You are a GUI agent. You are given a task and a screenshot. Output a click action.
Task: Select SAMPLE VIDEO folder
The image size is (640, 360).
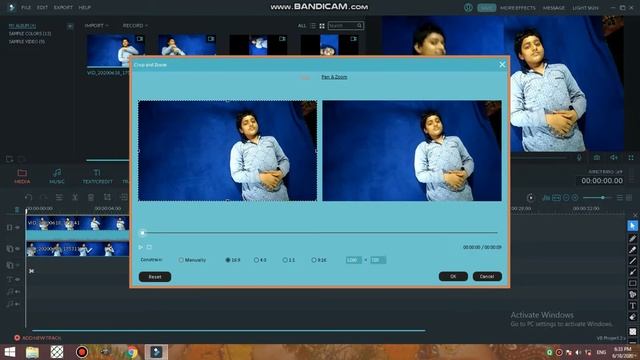[27, 42]
